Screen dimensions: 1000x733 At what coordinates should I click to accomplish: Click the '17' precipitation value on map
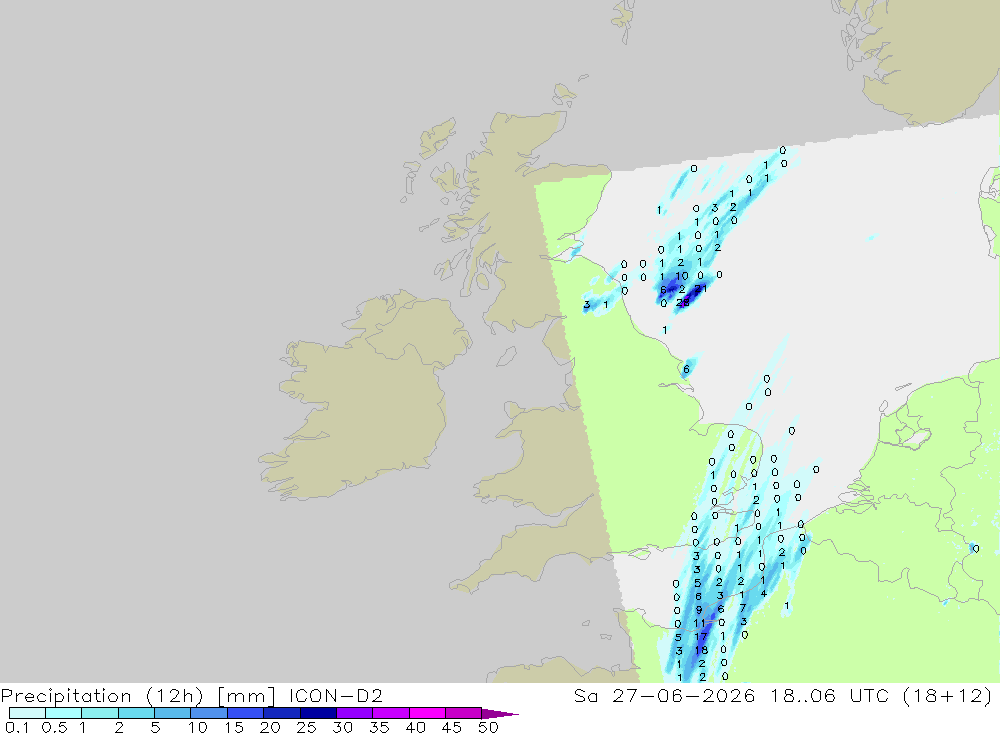click(700, 637)
